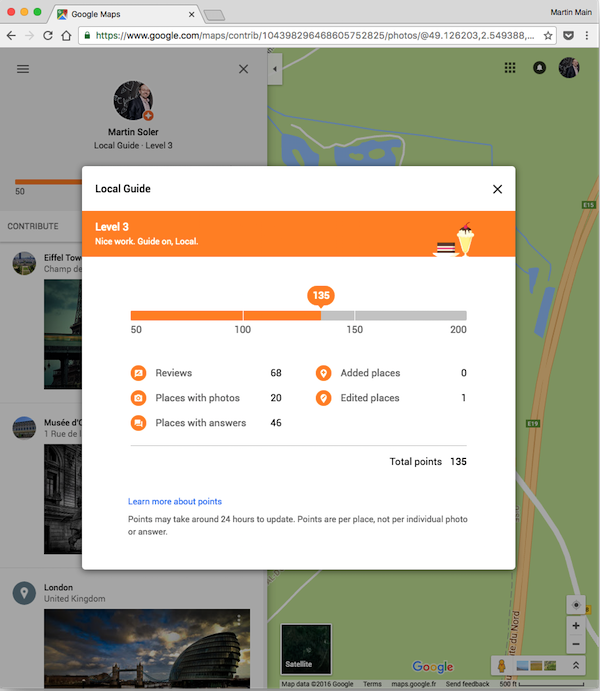
Task: Open the Chrome menu
Action: click(587, 36)
